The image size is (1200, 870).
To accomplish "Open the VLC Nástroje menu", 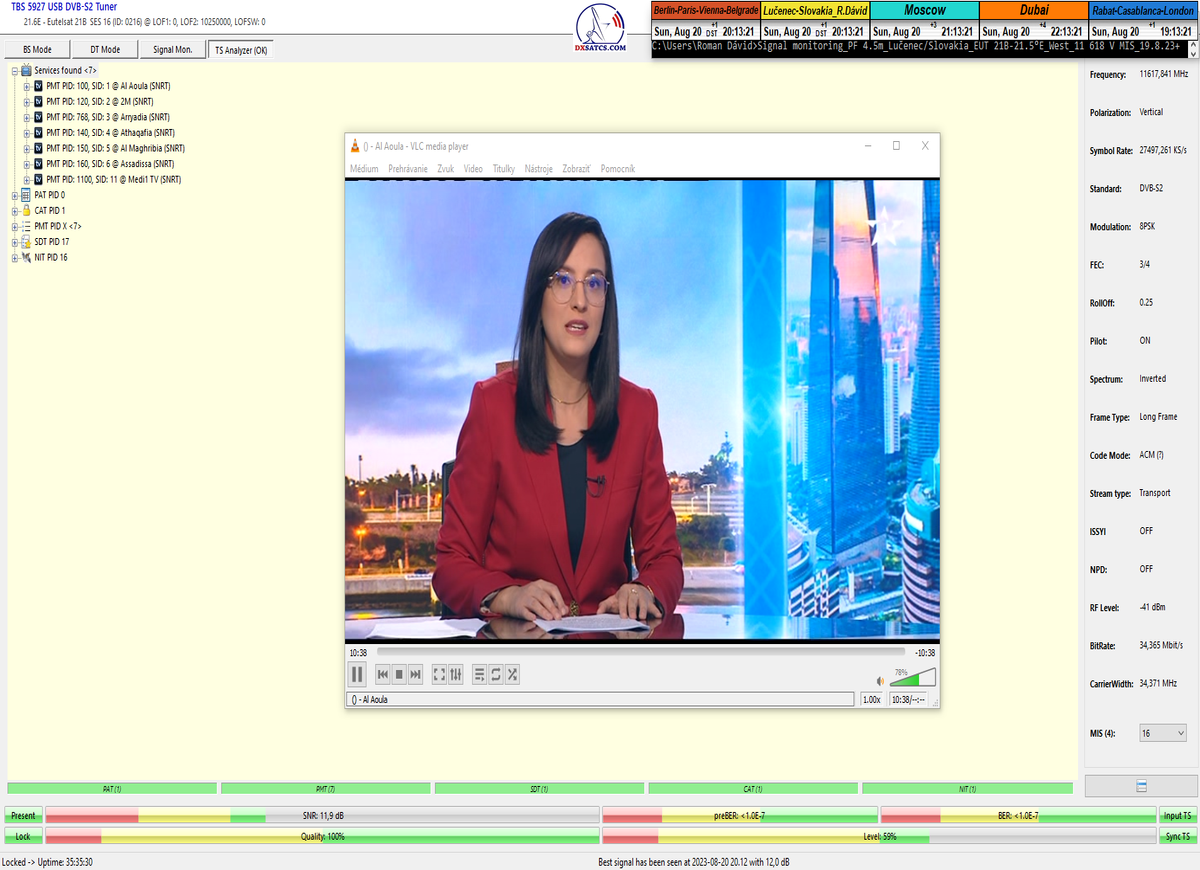I will [x=538, y=169].
